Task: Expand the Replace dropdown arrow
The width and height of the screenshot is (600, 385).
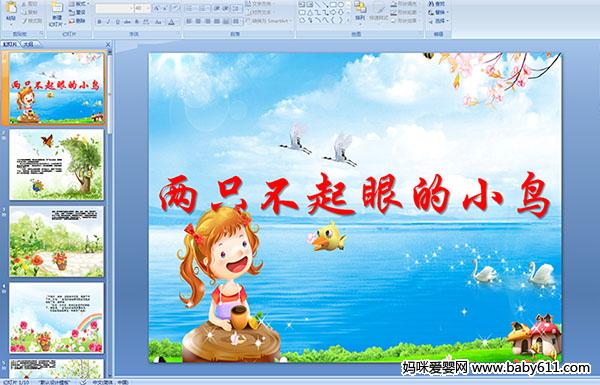Action: point(447,12)
